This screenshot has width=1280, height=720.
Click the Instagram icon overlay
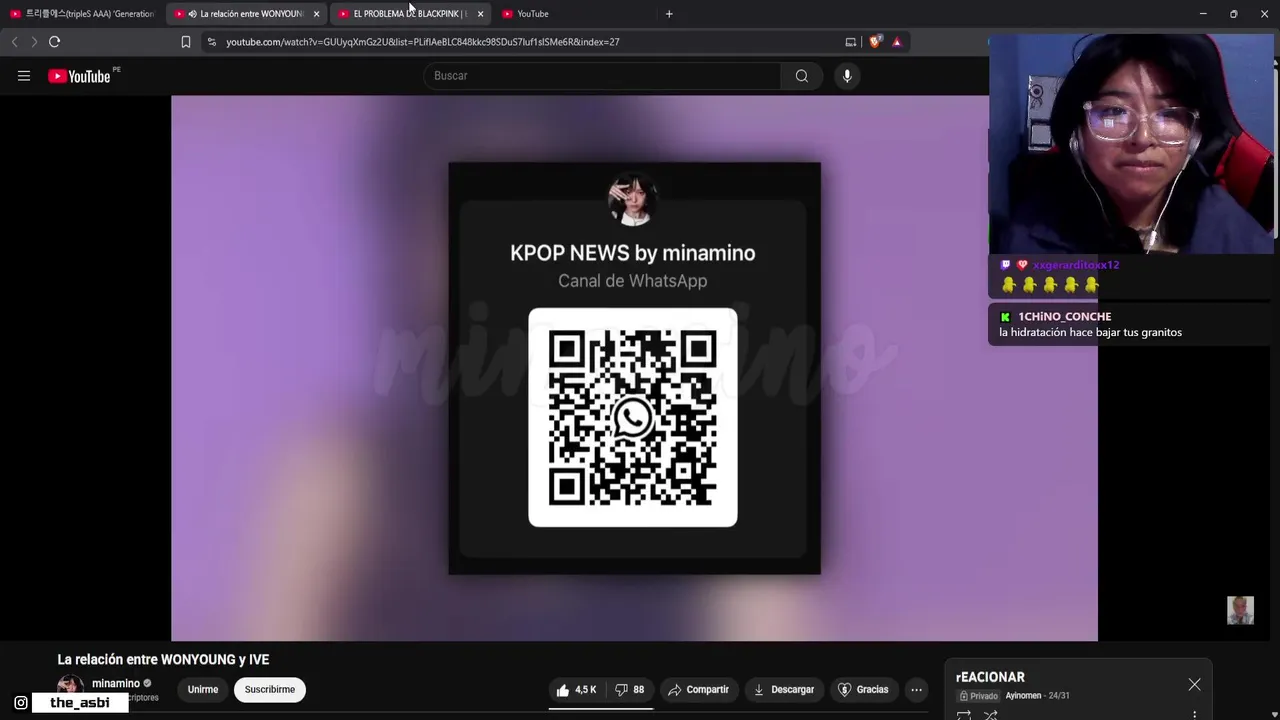[x=21, y=703]
